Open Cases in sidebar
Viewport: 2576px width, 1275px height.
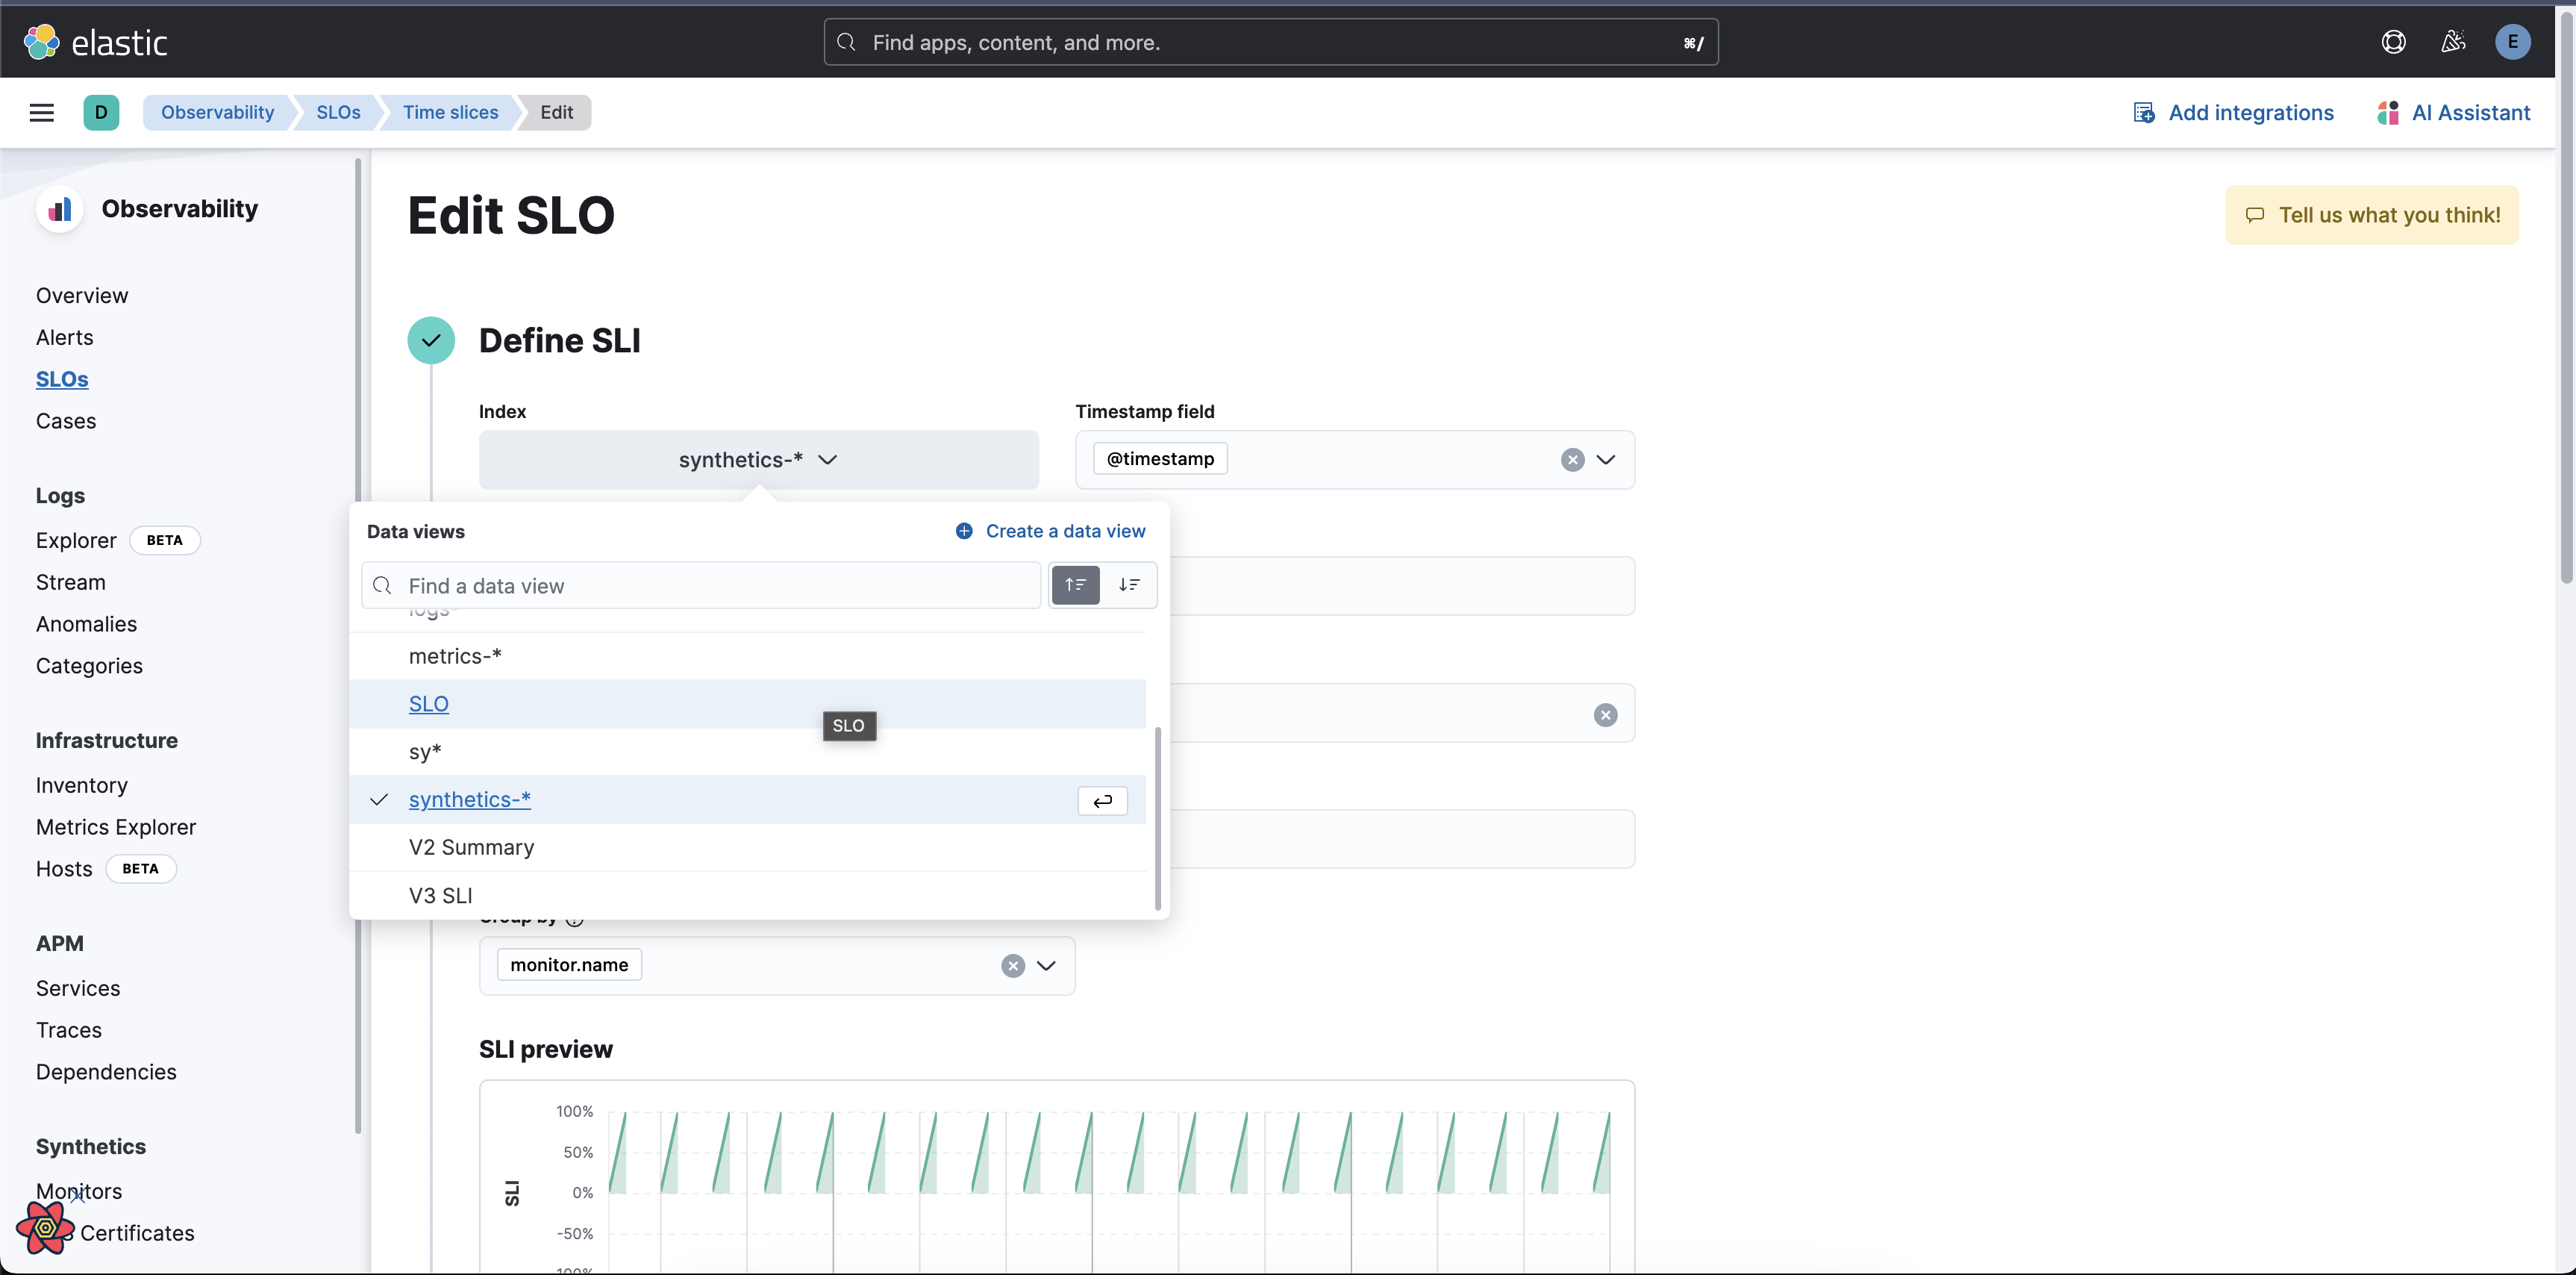pyautogui.click(x=66, y=422)
